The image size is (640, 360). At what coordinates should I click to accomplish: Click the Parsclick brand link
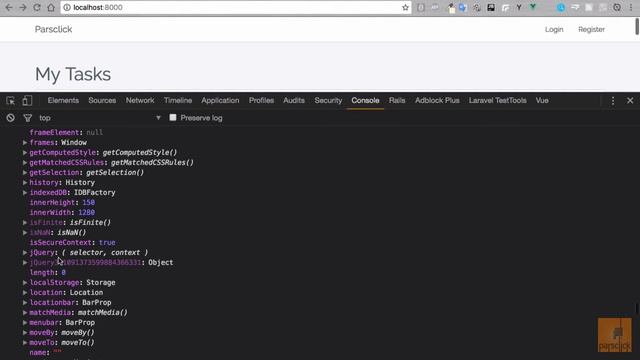click(x=53, y=29)
